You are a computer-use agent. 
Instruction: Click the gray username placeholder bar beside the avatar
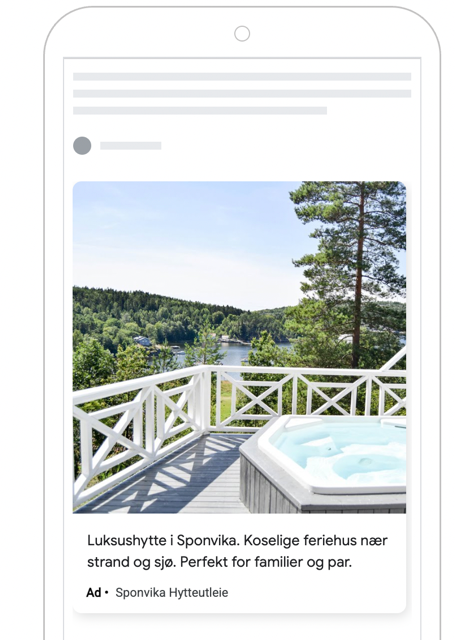pyautogui.click(x=131, y=146)
